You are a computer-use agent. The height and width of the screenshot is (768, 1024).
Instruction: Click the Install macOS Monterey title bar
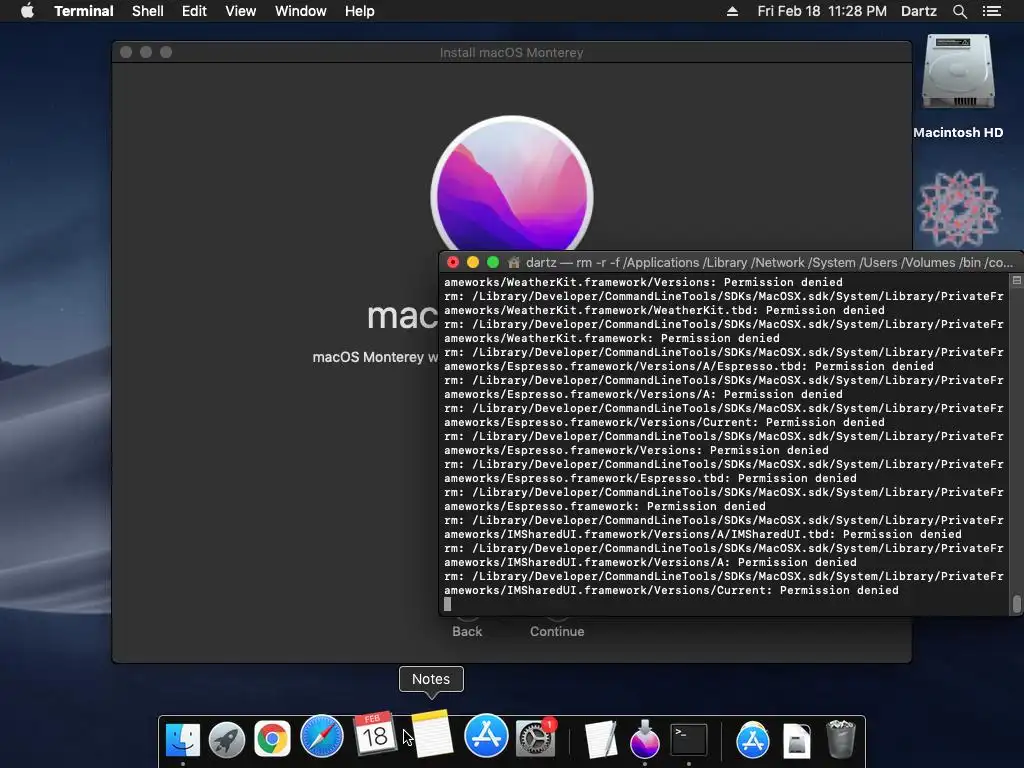click(511, 52)
